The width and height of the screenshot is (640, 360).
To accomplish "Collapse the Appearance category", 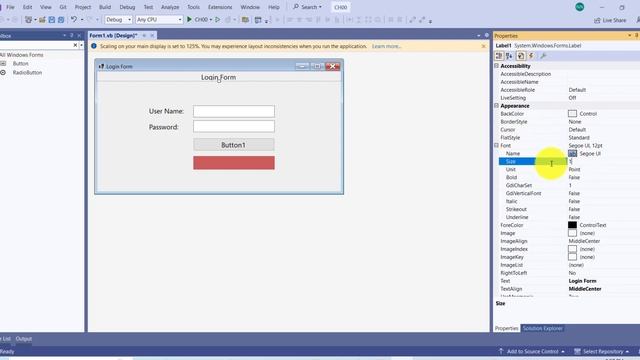I will pos(496,106).
